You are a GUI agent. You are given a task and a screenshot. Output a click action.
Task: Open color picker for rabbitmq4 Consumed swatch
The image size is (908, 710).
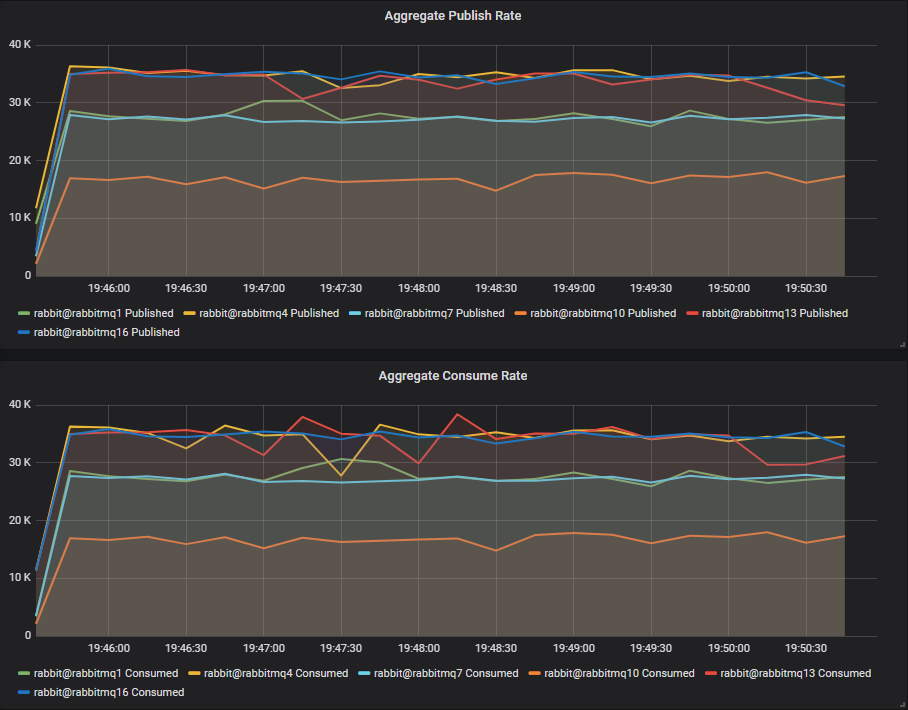(x=195, y=674)
